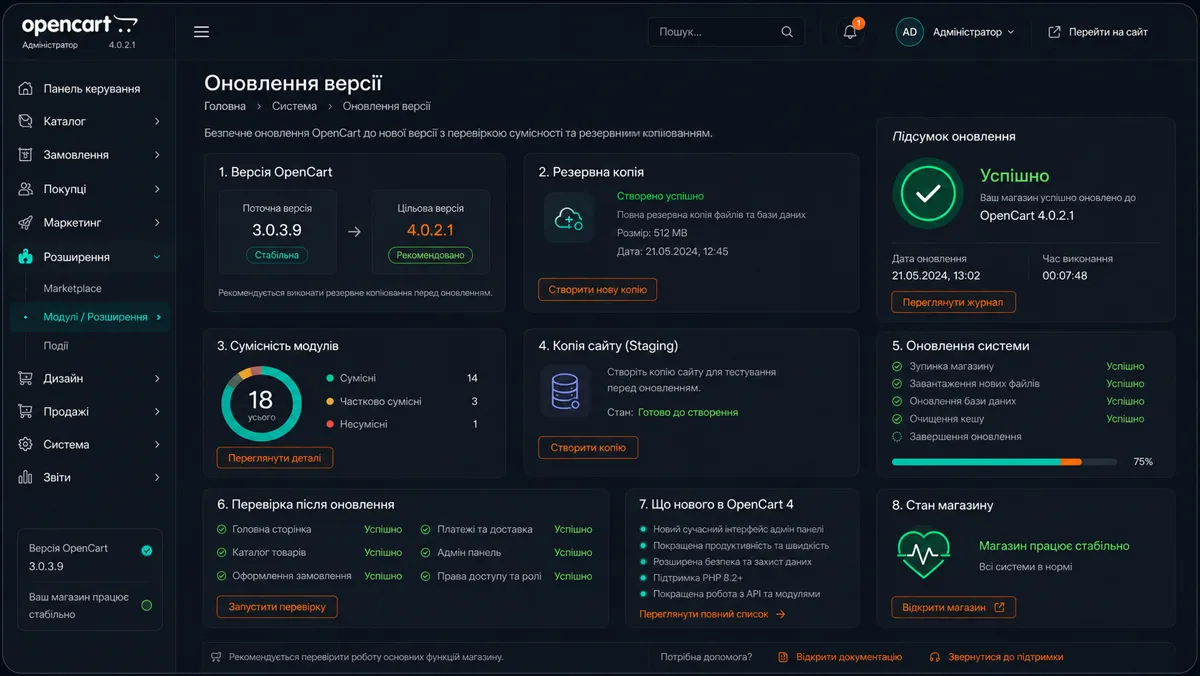Screen dimensions: 1200x676
Task: Click Переглянути журнал button
Action: [953, 302]
